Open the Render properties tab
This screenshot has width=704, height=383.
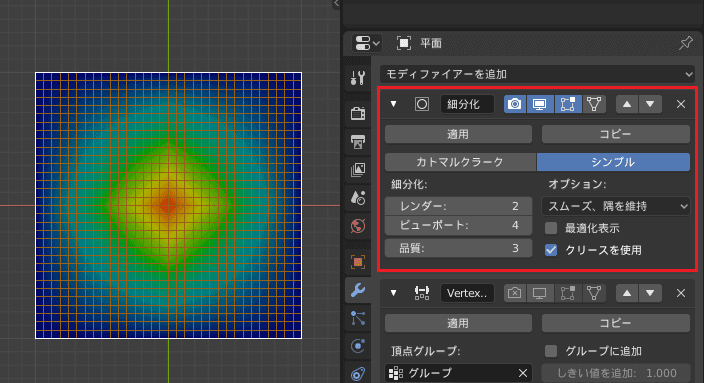coord(358,113)
